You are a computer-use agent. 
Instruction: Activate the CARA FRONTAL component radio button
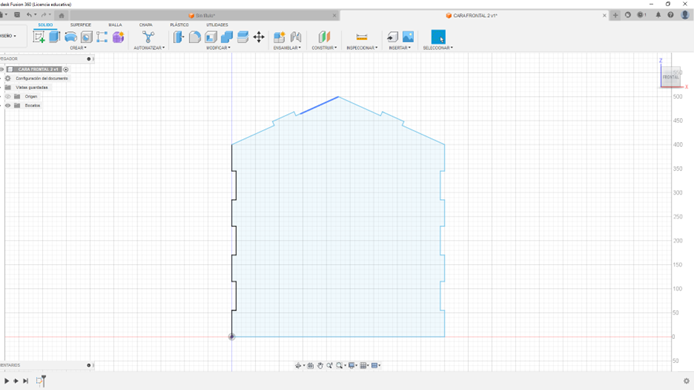66,70
